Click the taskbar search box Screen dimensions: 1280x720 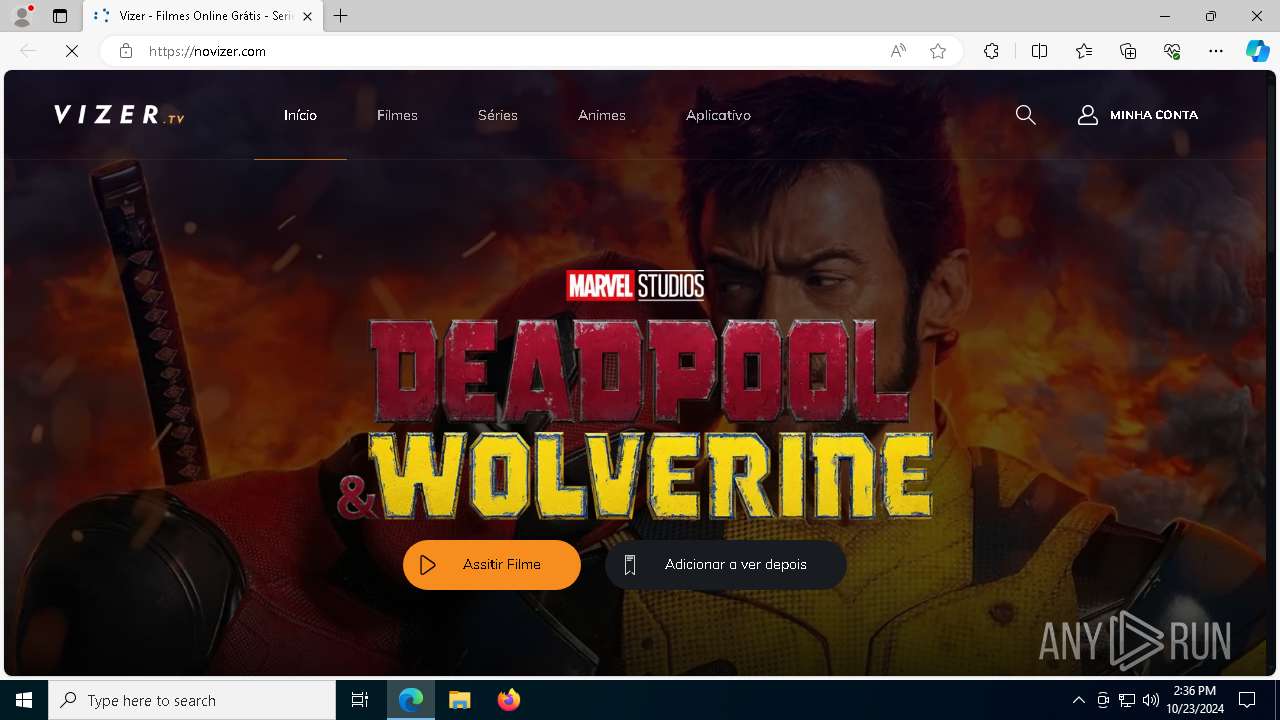pyautogui.click(x=192, y=700)
